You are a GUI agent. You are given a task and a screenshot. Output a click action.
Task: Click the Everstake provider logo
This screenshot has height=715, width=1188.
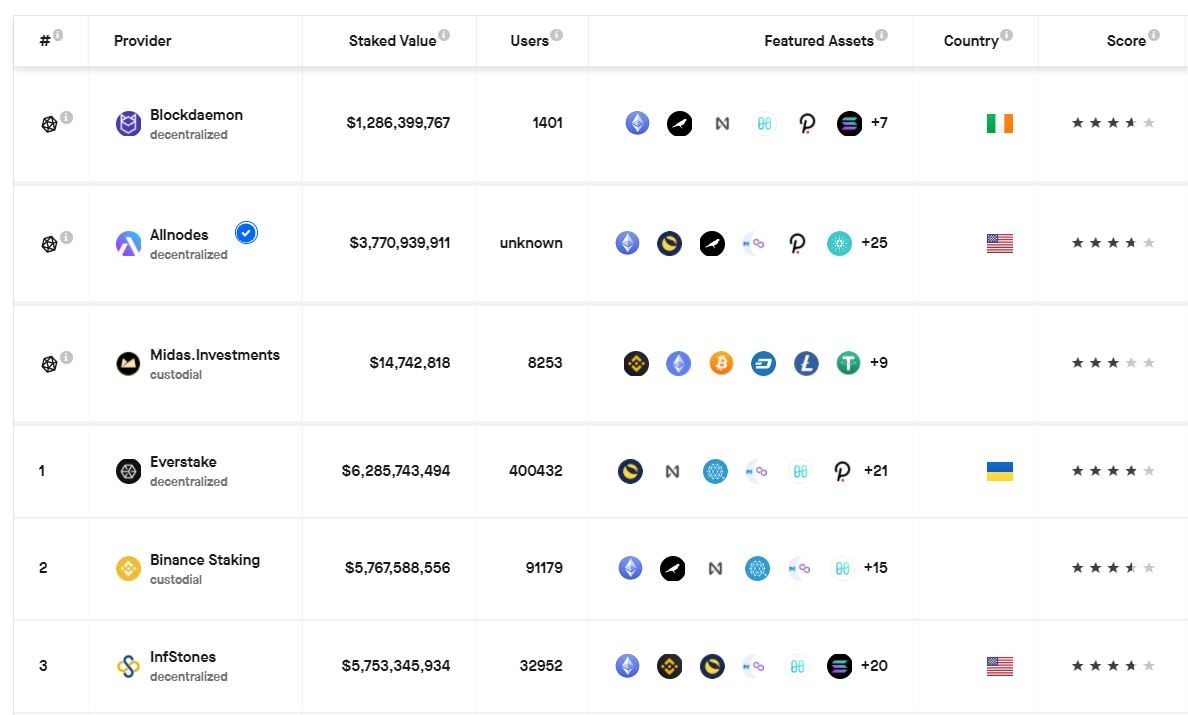click(x=128, y=471)
